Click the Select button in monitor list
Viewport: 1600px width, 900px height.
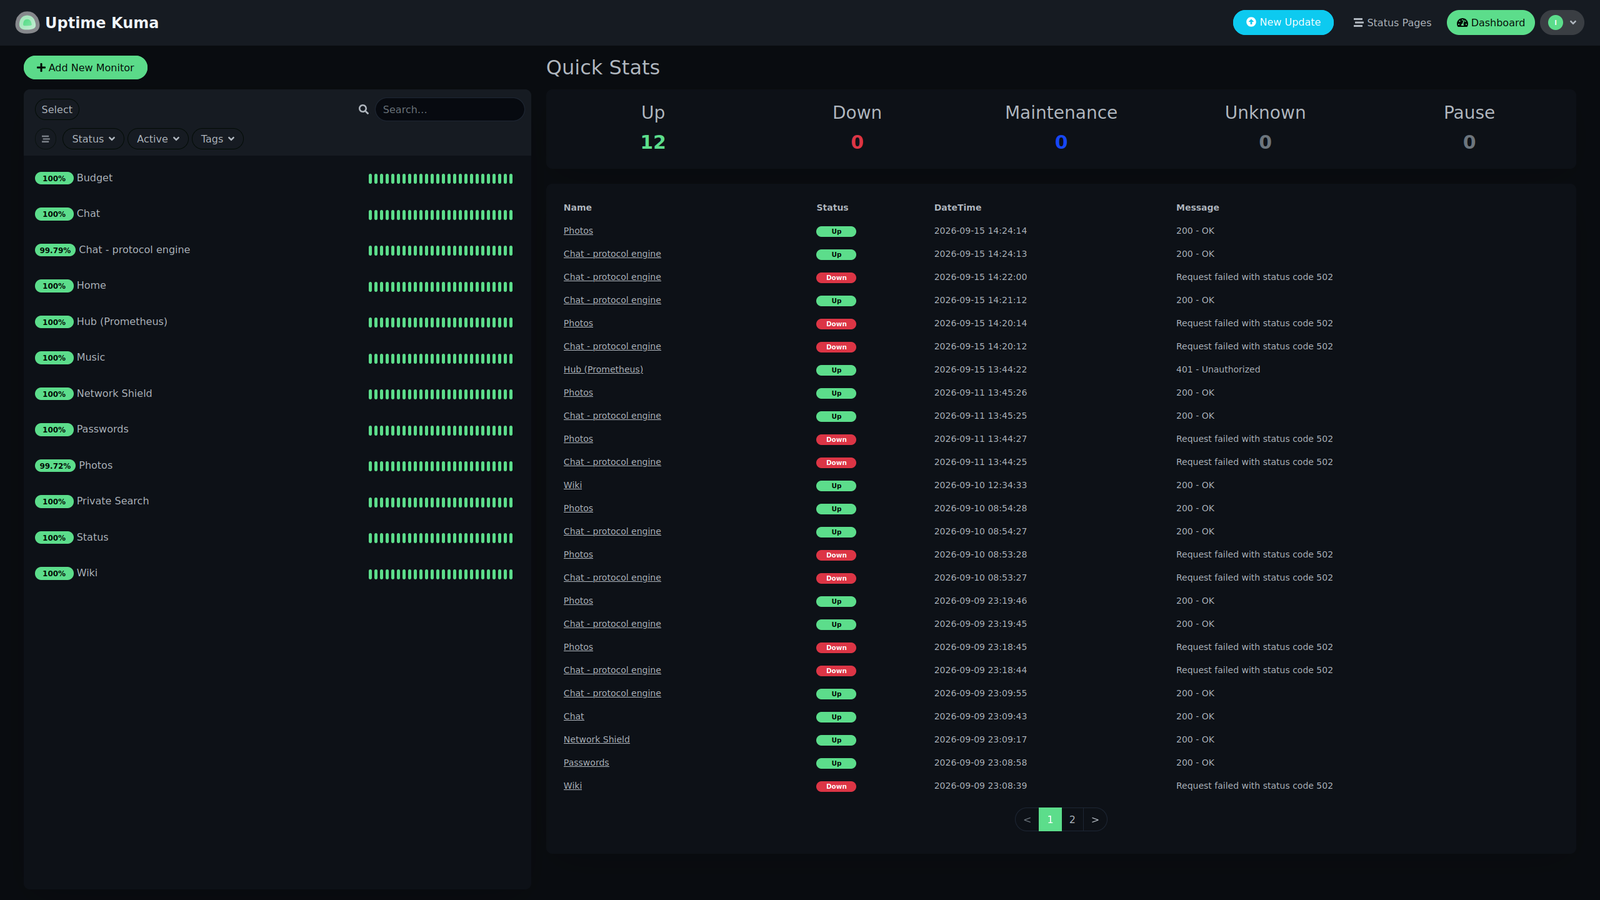[57, 110]
